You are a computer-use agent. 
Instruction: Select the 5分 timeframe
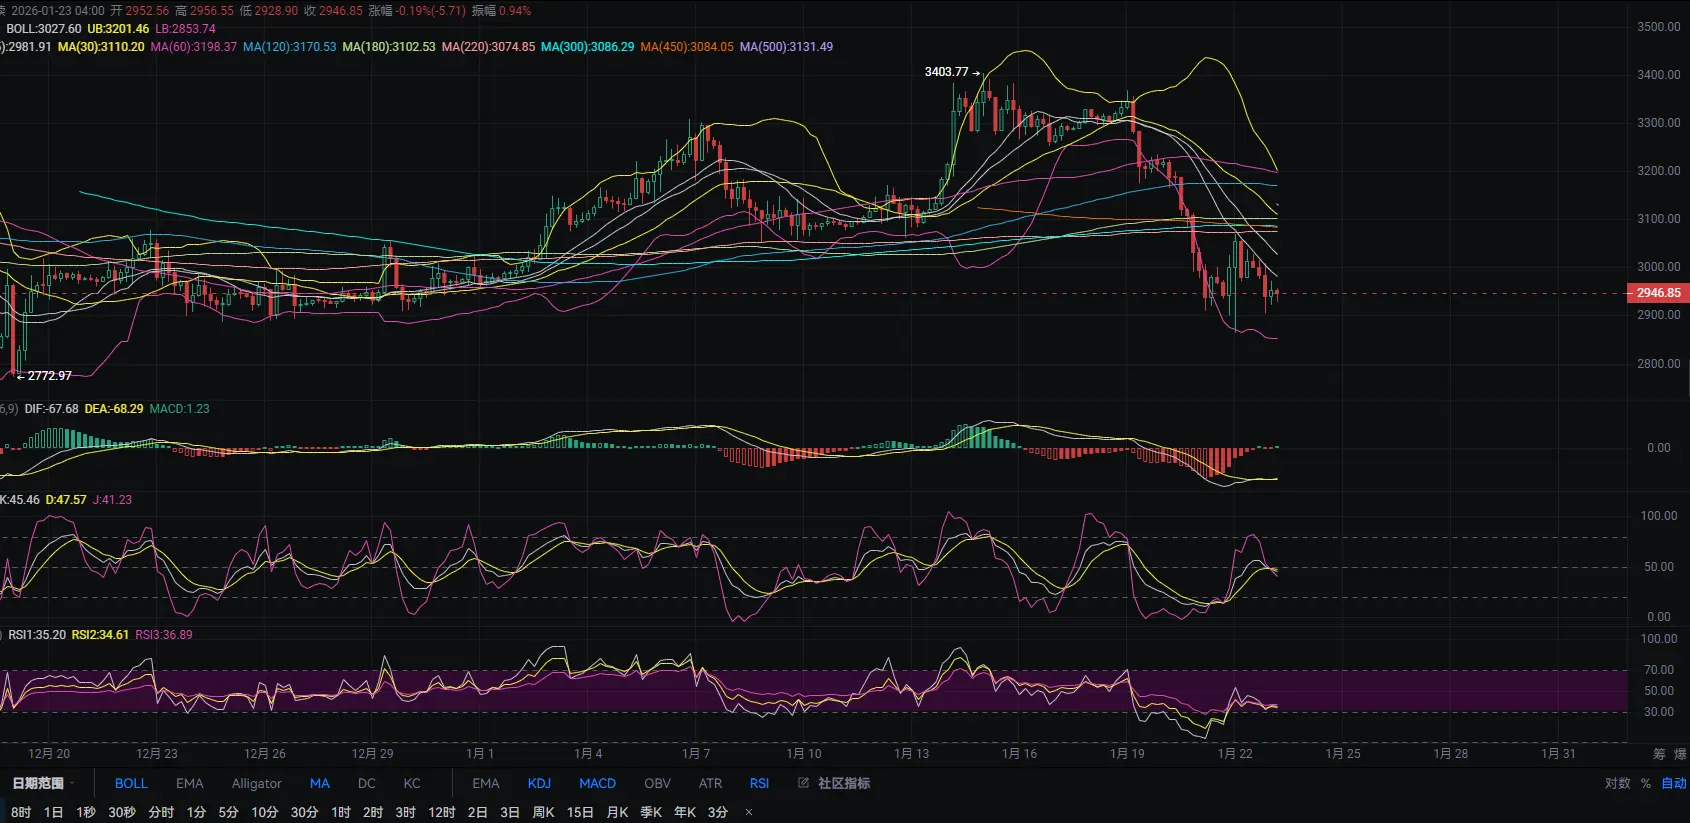tap(228, 812)
